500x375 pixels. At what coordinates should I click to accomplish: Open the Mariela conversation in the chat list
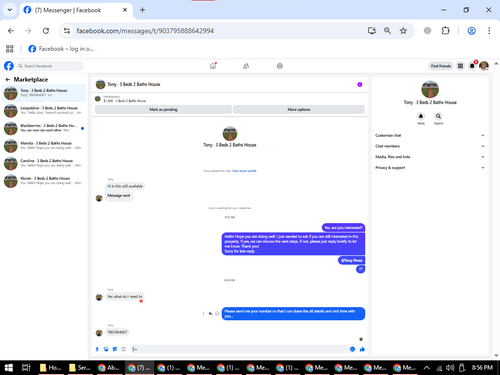click(44, 146)
